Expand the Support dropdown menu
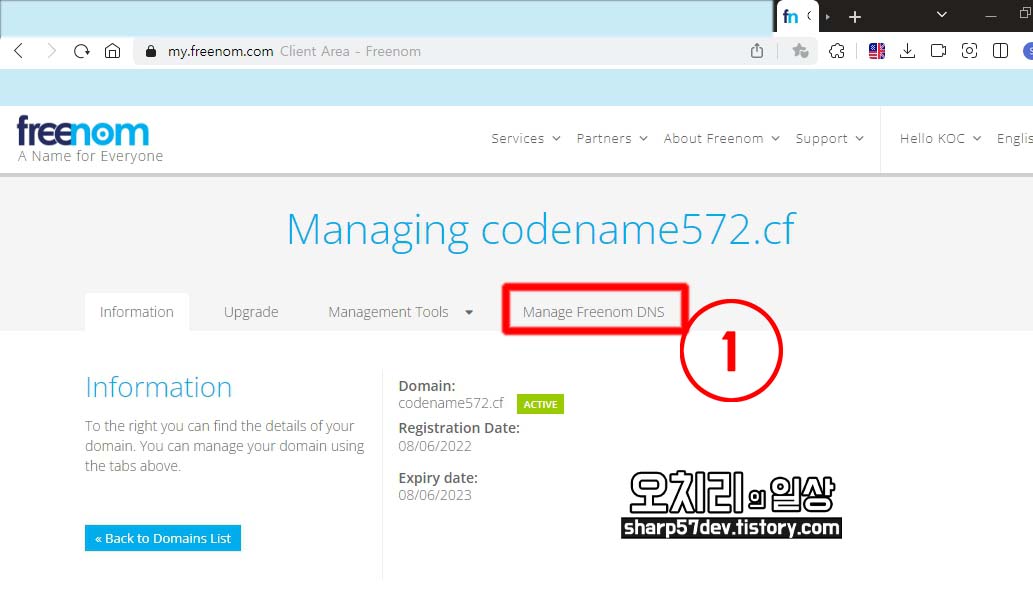 click(829, 138)
